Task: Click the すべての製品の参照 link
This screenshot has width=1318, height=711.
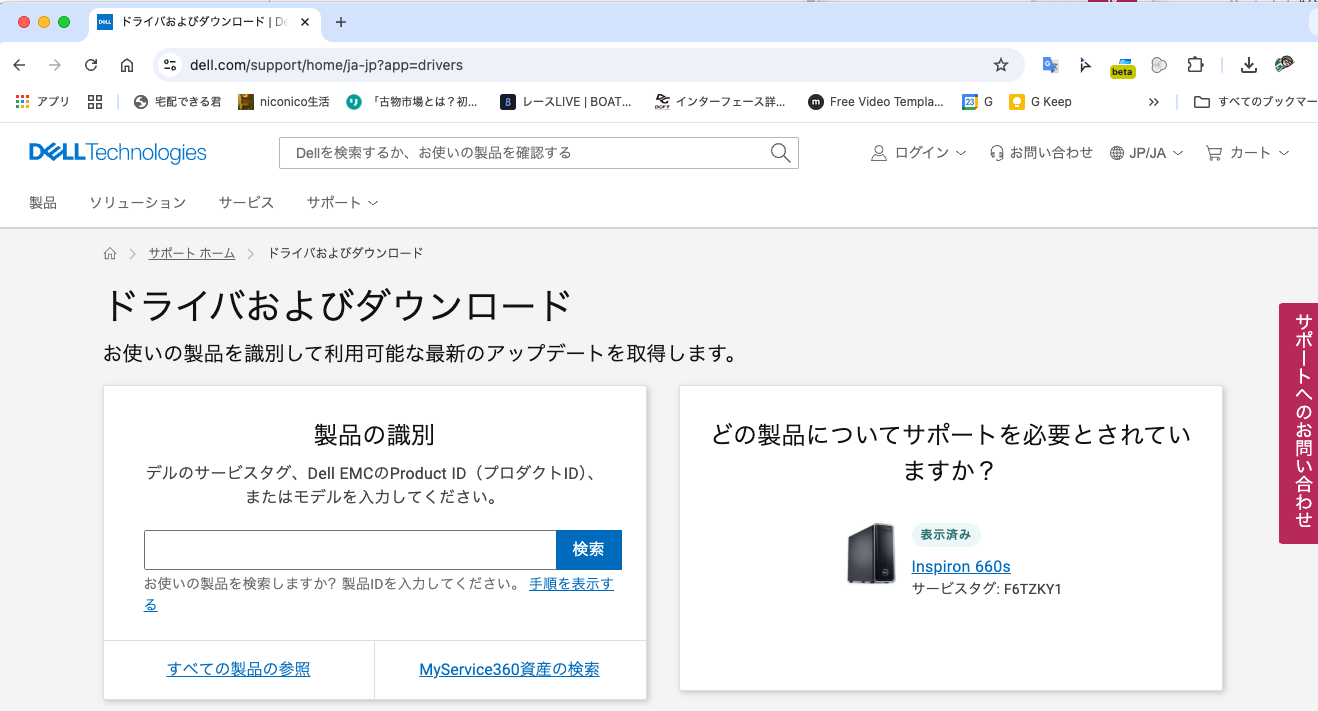Action: 239,669
